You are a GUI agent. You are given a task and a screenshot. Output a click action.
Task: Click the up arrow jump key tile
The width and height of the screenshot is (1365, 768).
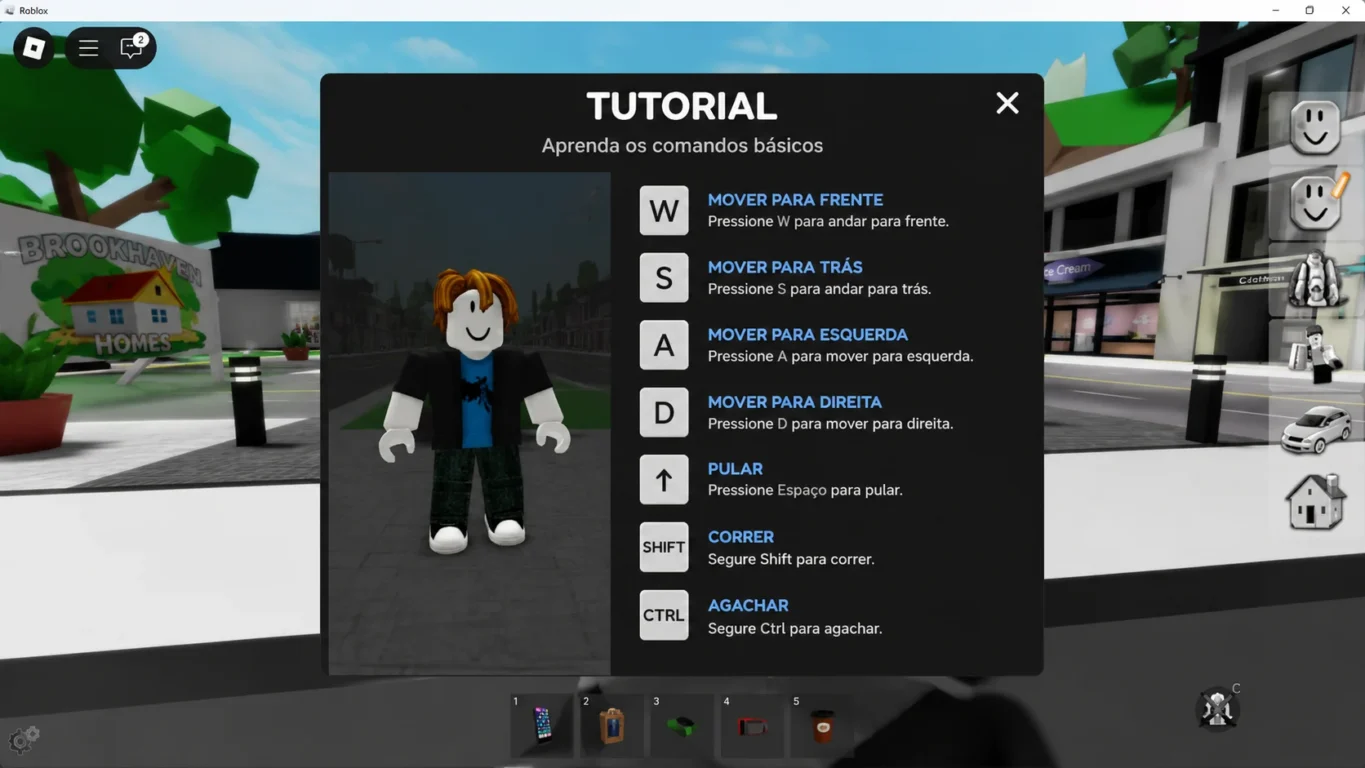[664, 480]
